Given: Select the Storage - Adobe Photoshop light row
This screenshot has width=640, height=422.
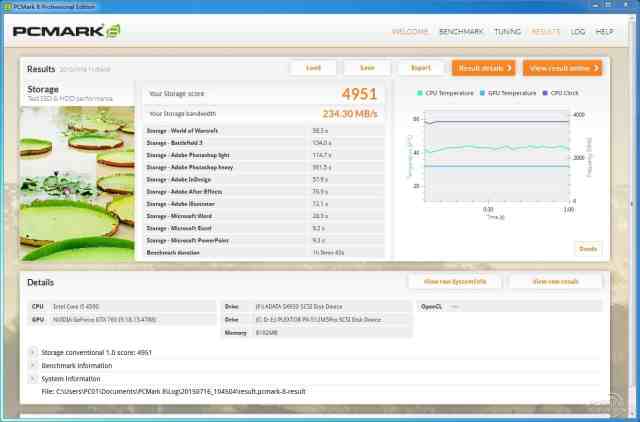Looking at the screenshot, I should [x=264, y=155].
